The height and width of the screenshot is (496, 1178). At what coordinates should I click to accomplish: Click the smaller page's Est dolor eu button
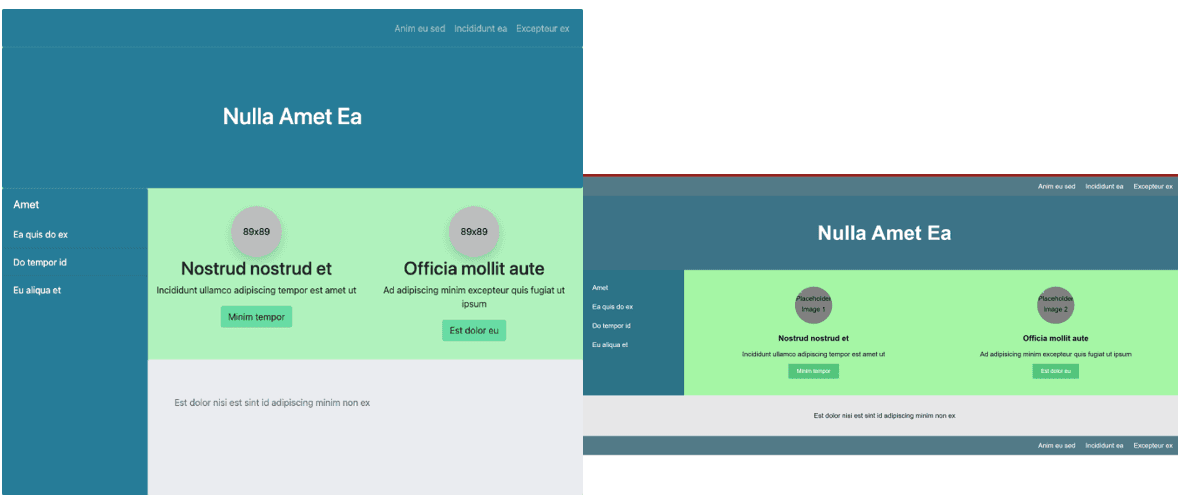click(1056, 371)
